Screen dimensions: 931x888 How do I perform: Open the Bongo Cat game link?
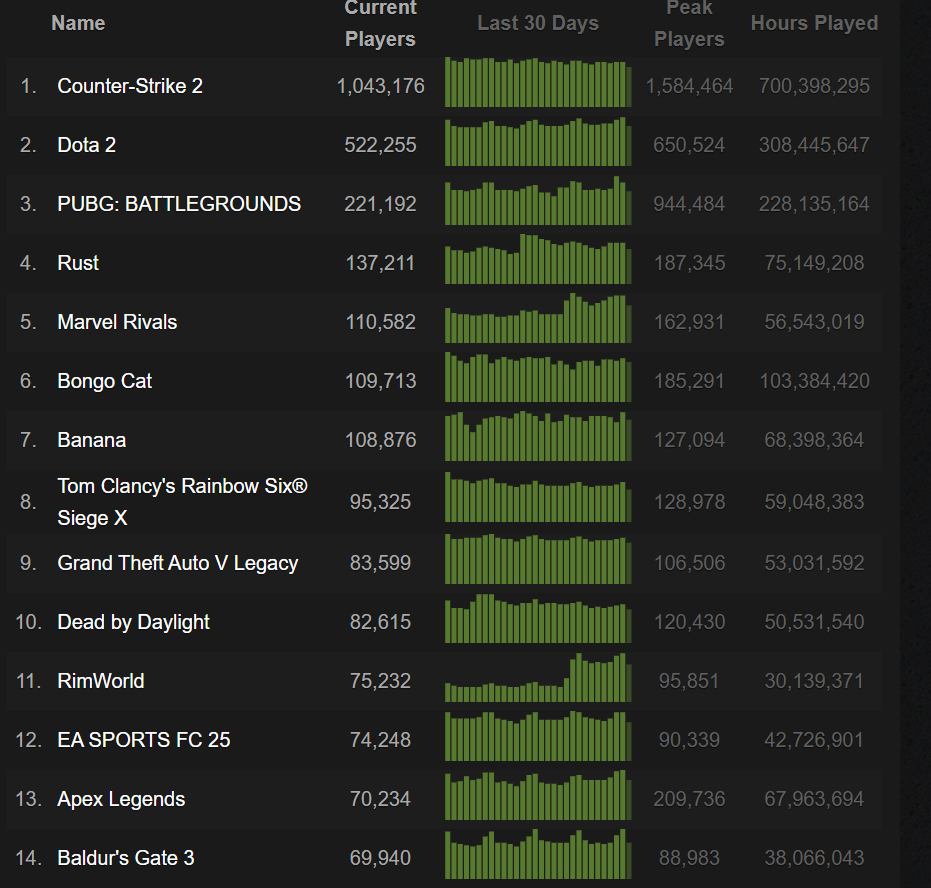click(104, 380)
